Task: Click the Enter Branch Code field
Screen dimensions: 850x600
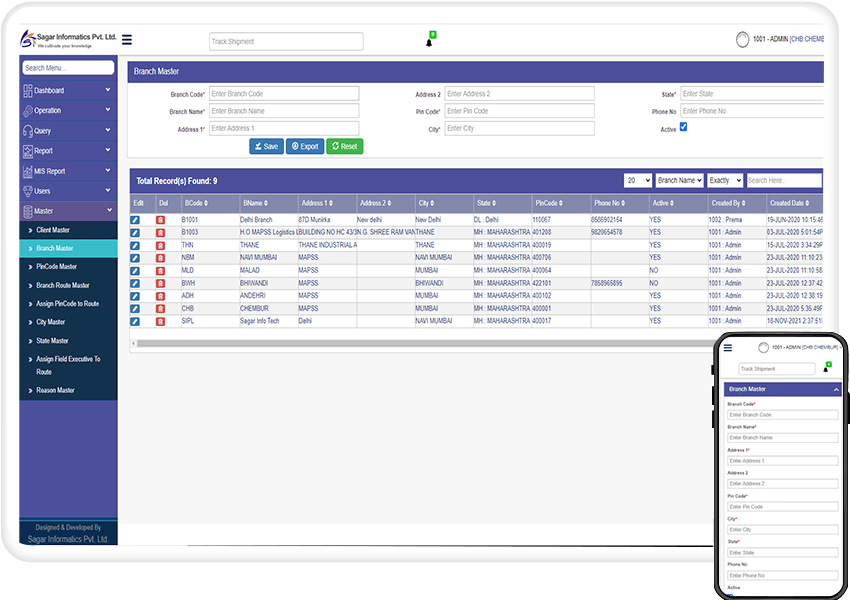Action: (x=284, y=94)
